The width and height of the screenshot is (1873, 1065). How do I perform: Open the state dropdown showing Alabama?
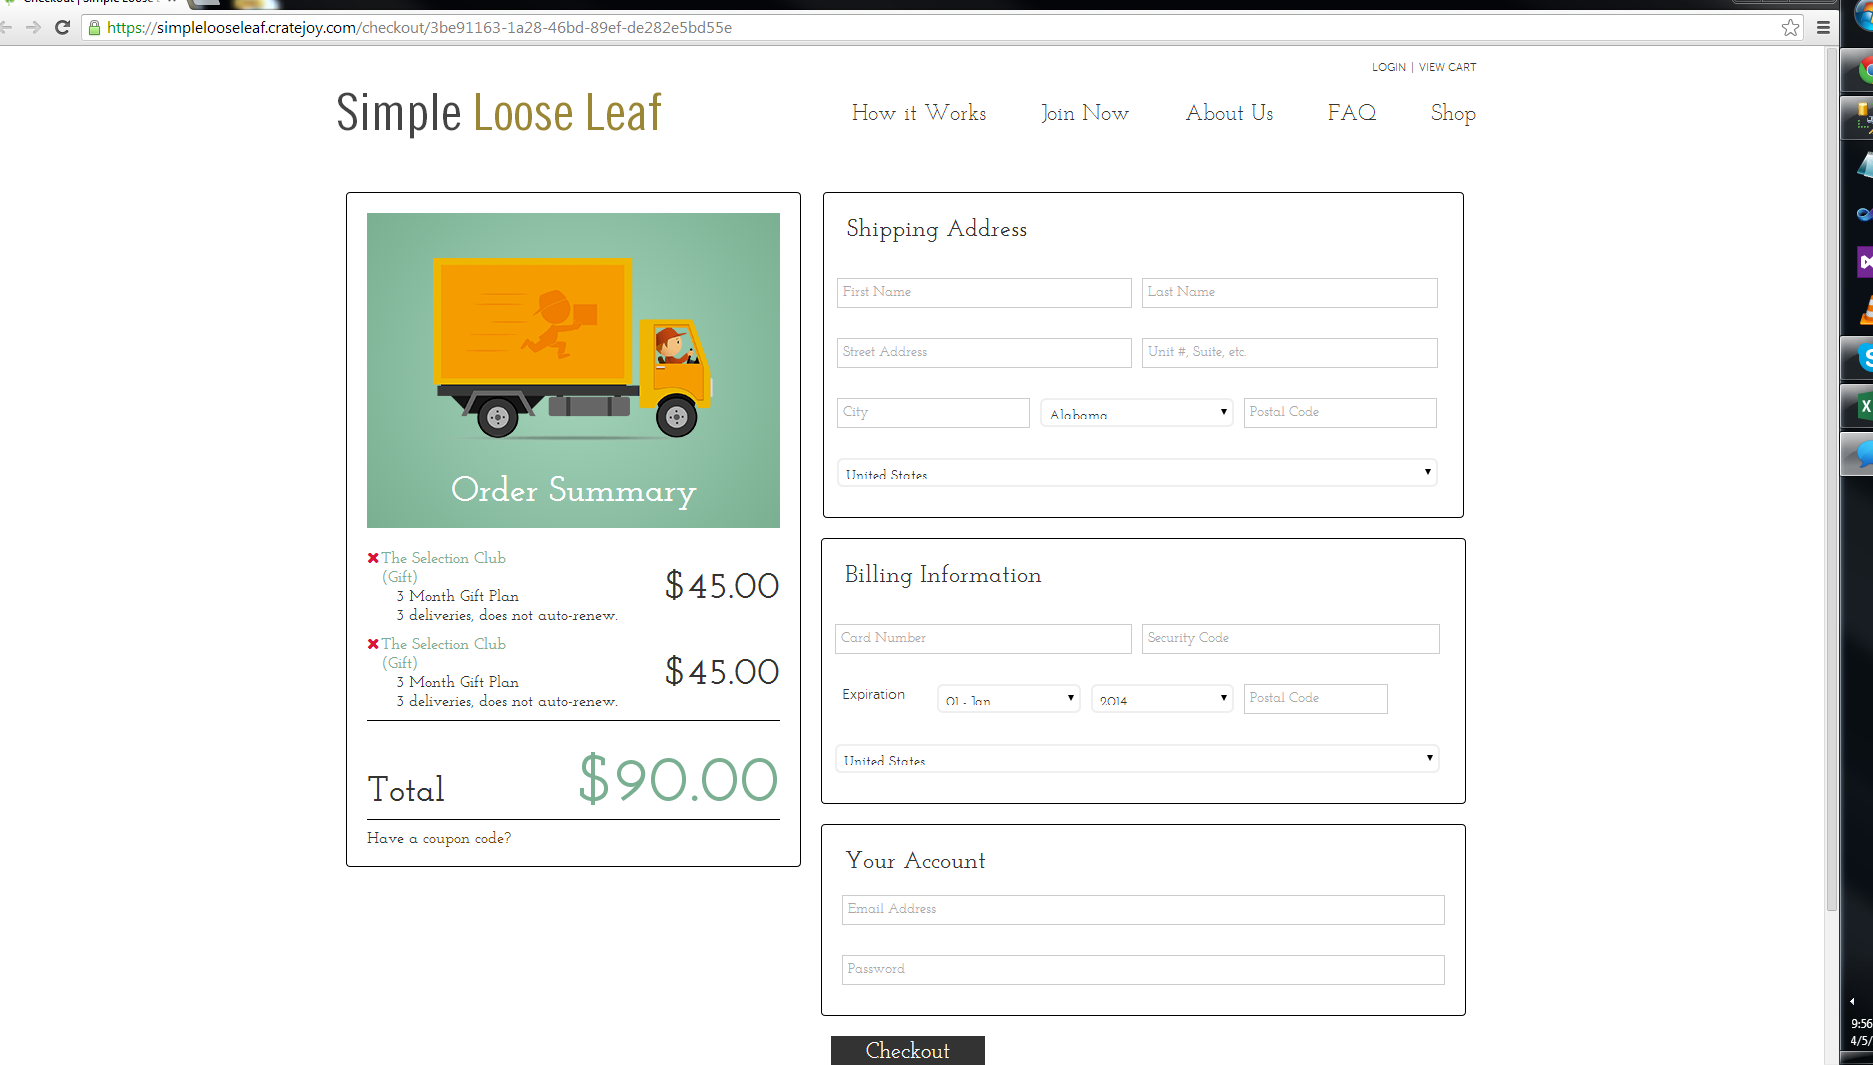click(1137, 413)
